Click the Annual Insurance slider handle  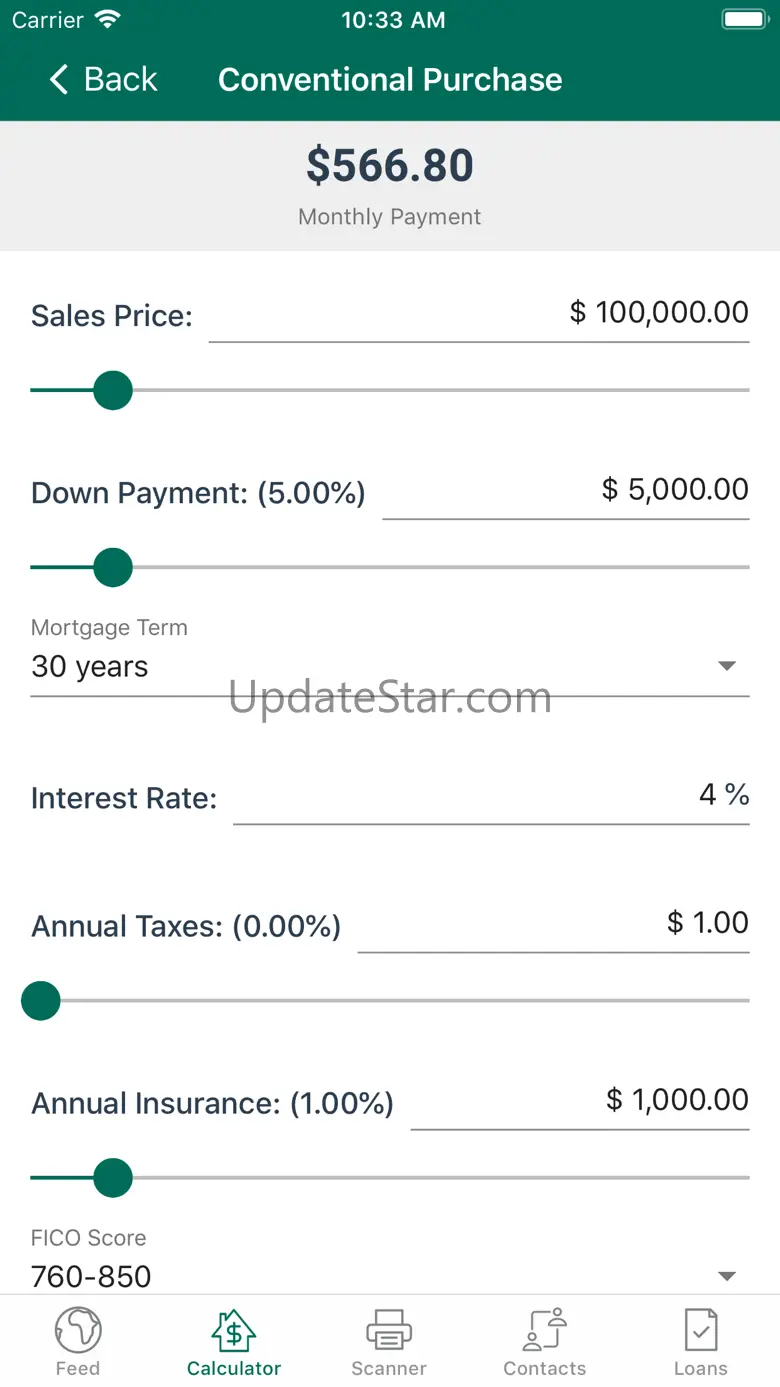click(x=113, y=1178)
